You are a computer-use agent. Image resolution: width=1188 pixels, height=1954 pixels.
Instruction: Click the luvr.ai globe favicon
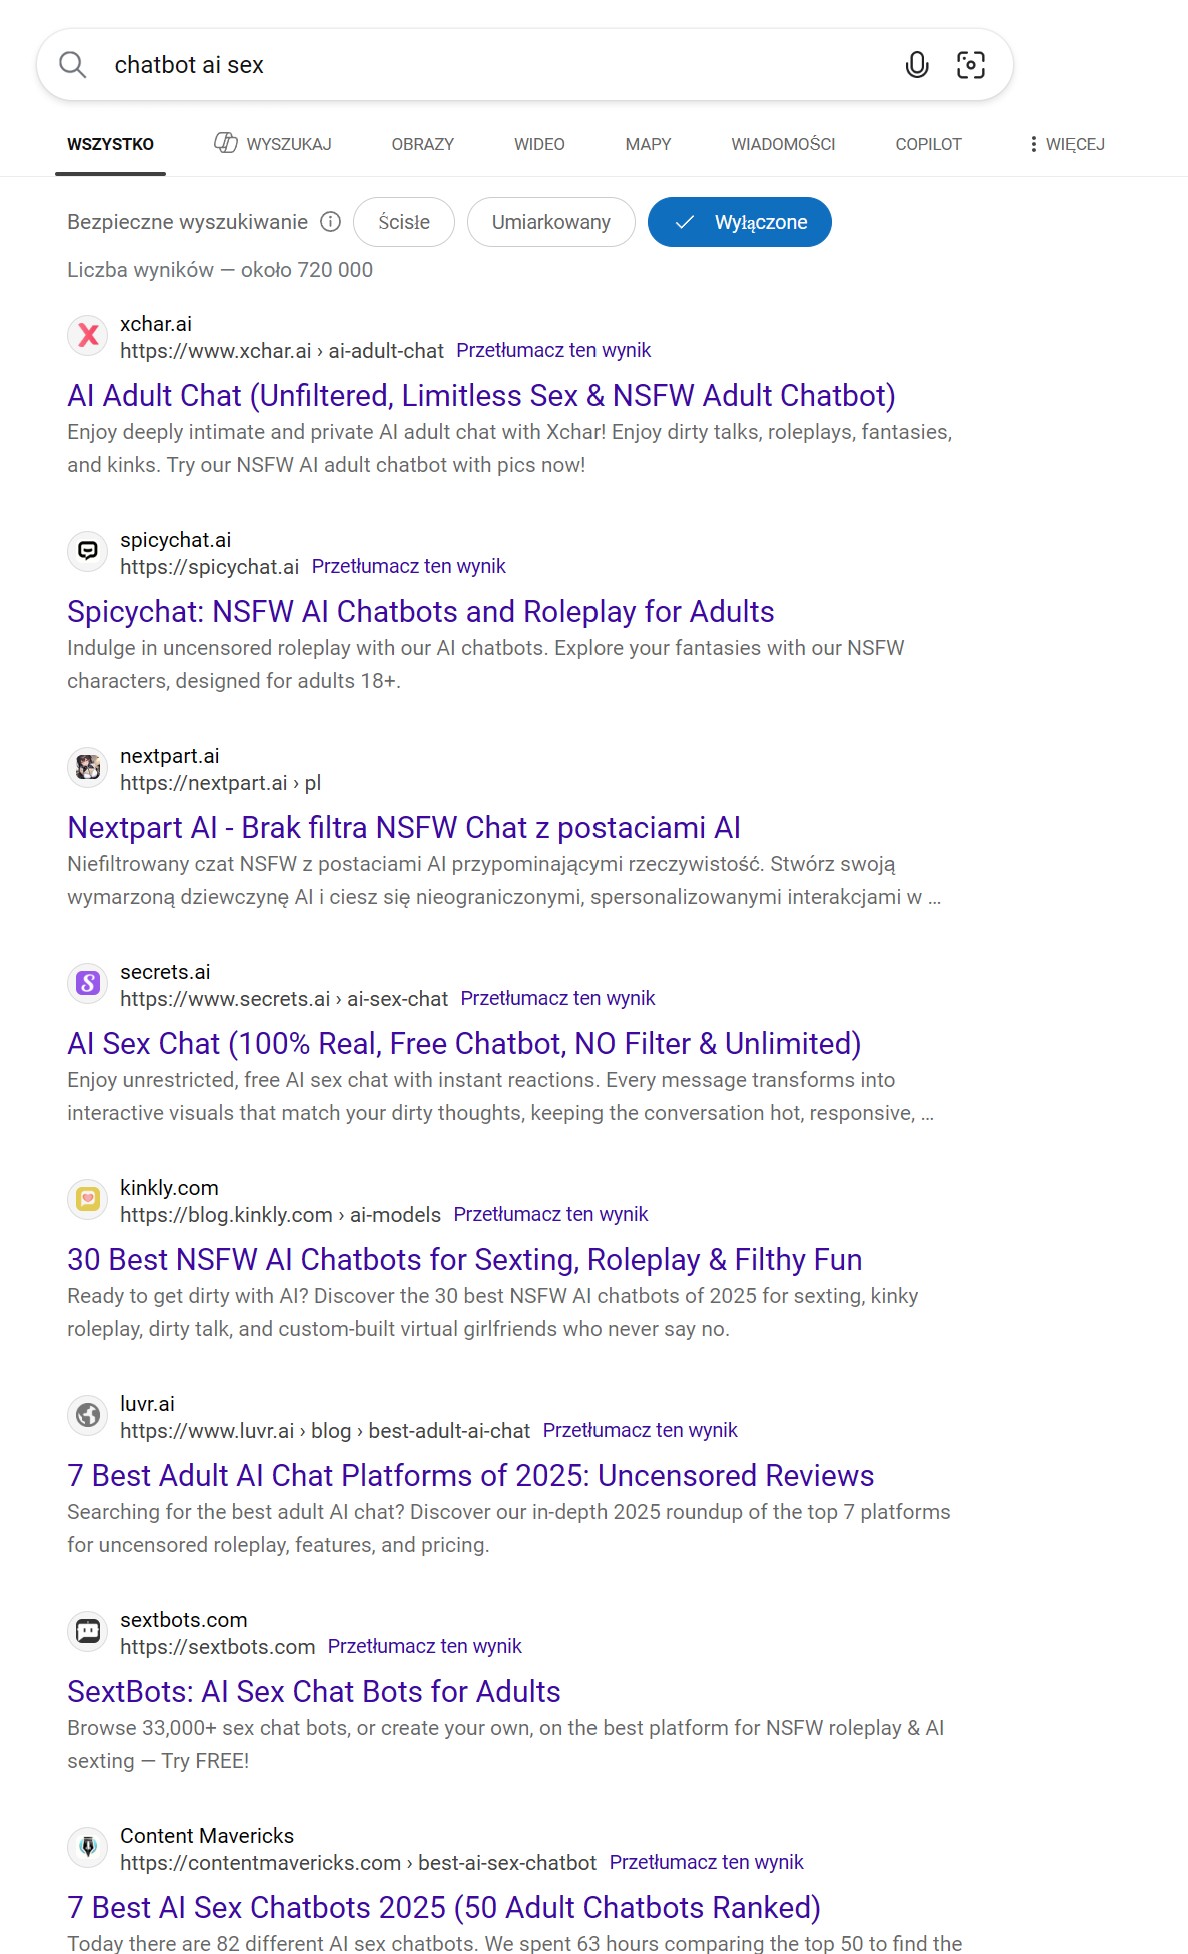pyautogui.click(x=88, y=1416)
